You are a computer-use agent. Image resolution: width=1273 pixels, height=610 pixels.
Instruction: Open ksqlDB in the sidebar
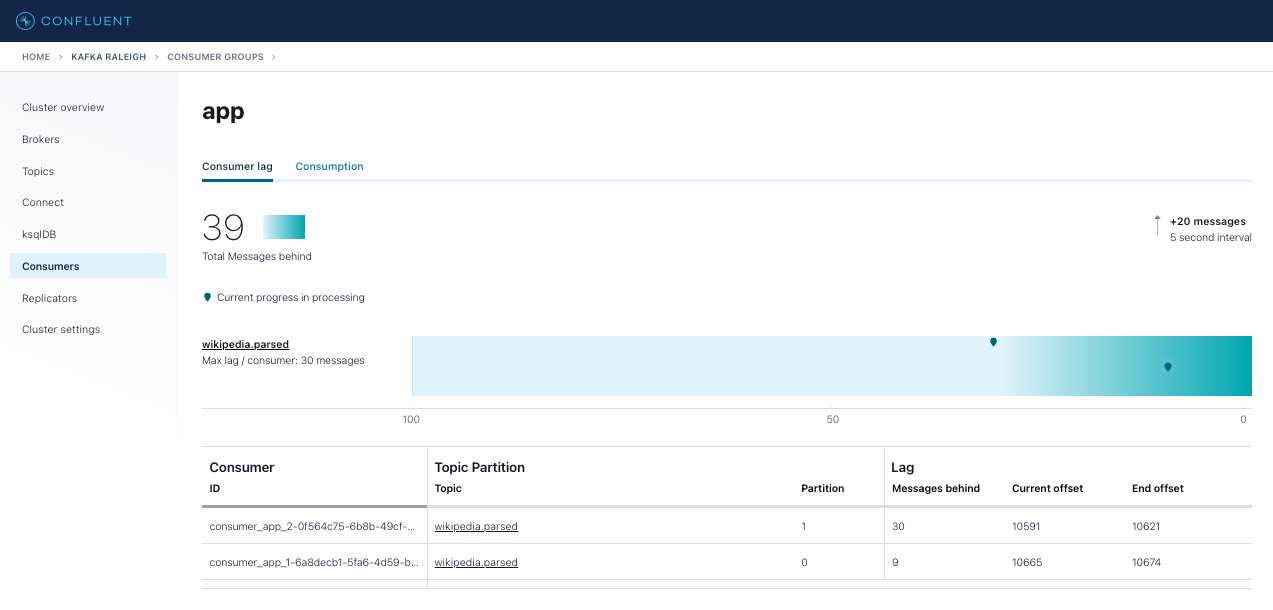click(41, 234)
